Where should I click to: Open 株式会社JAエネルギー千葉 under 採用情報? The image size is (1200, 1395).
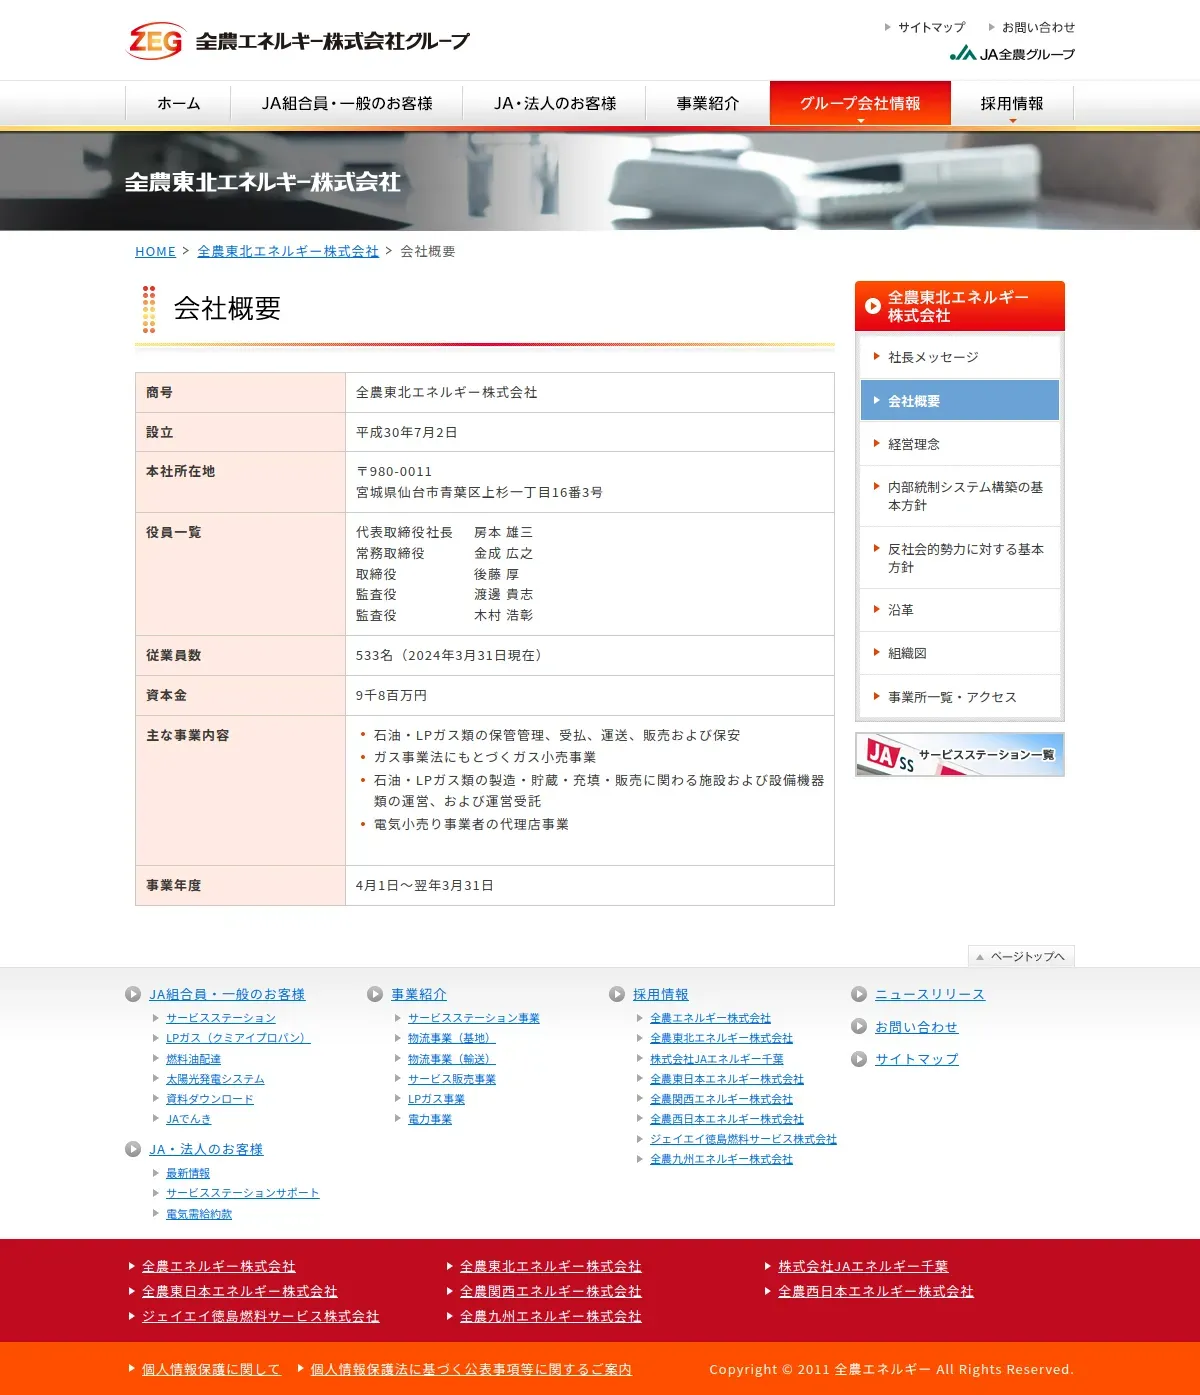[717, 1059]
